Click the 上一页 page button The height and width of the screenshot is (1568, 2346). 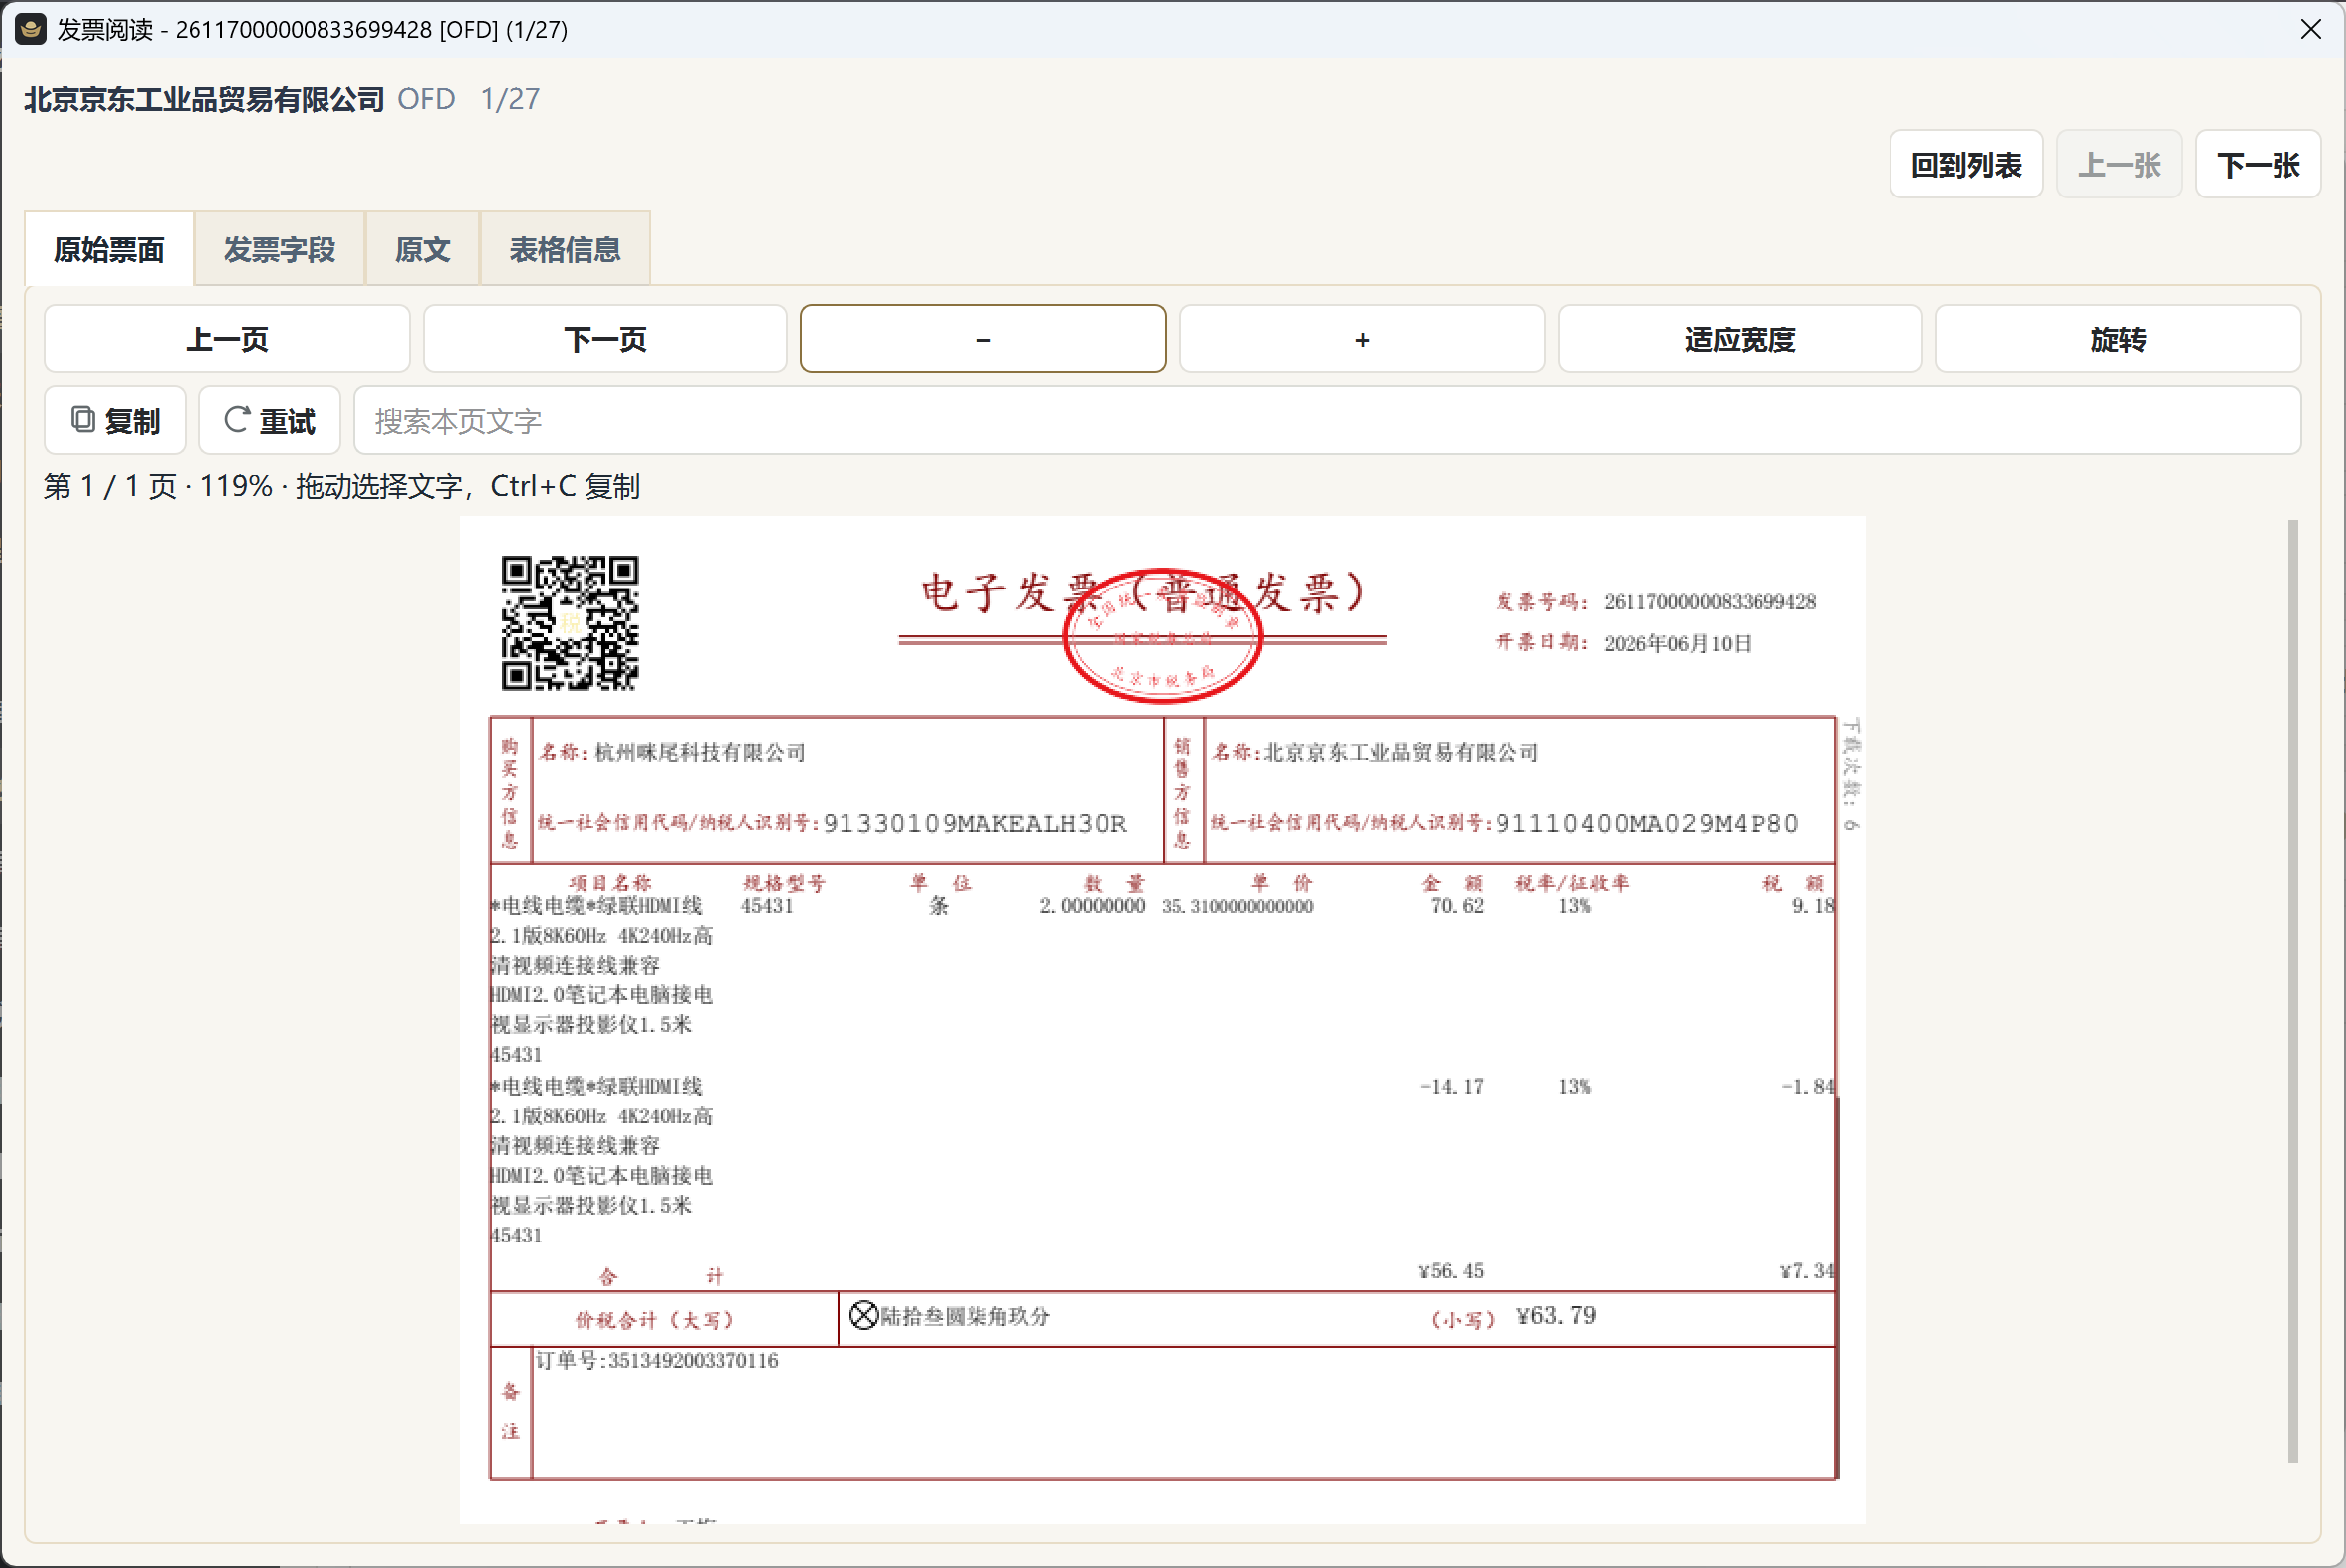227,340
